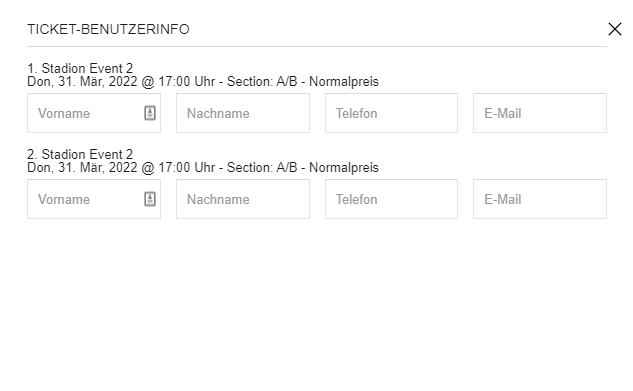This screenshot has height=391, width=633.
Task: Click the Telefon field of the second ticket
Action: coord(391,199)
